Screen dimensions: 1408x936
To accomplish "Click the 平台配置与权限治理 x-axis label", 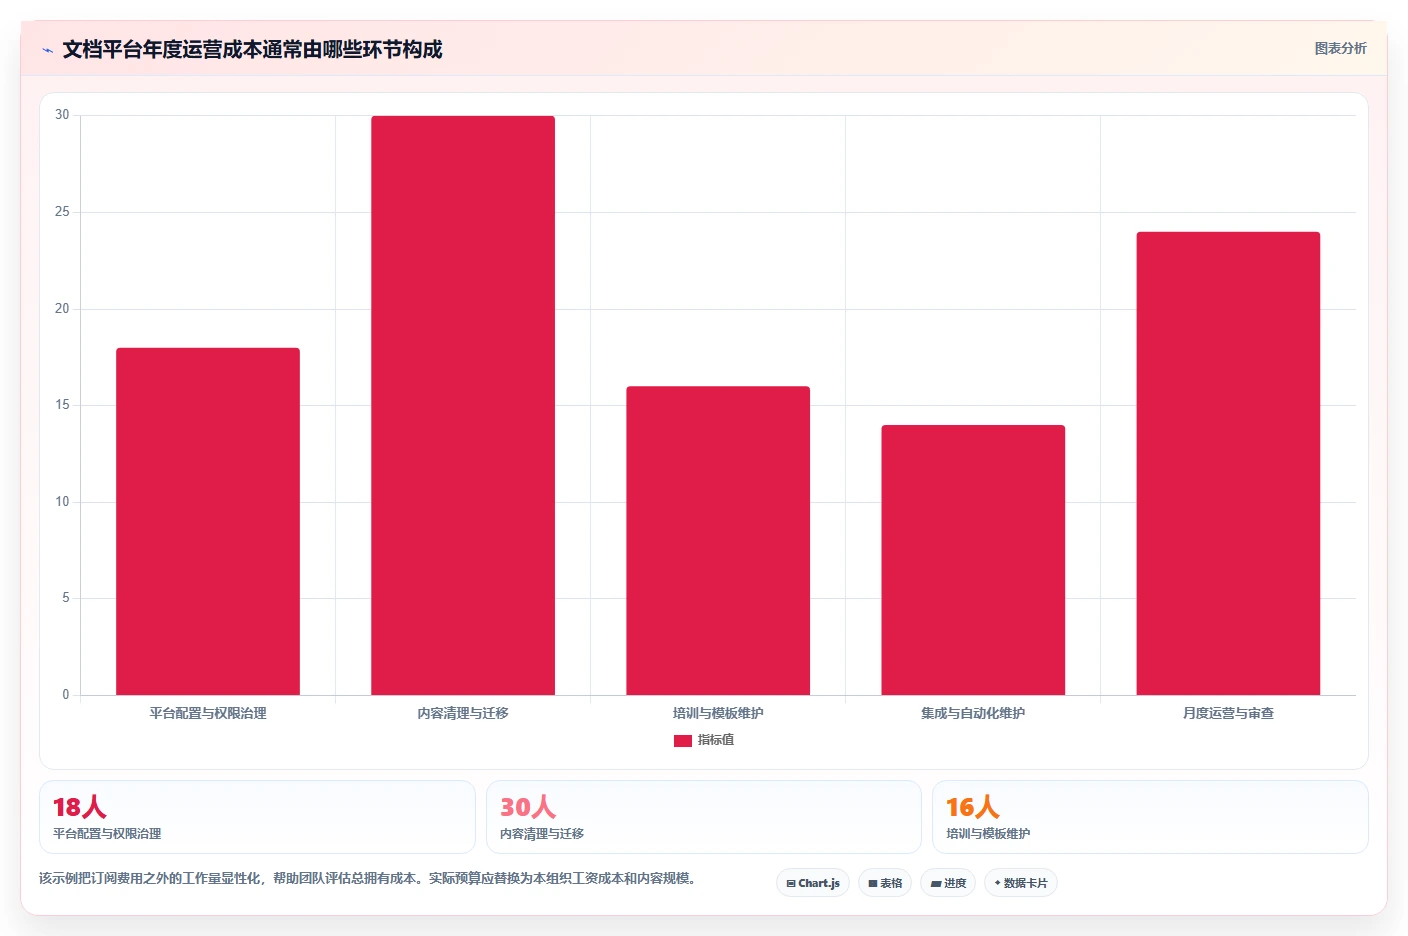I will (208, 713).
